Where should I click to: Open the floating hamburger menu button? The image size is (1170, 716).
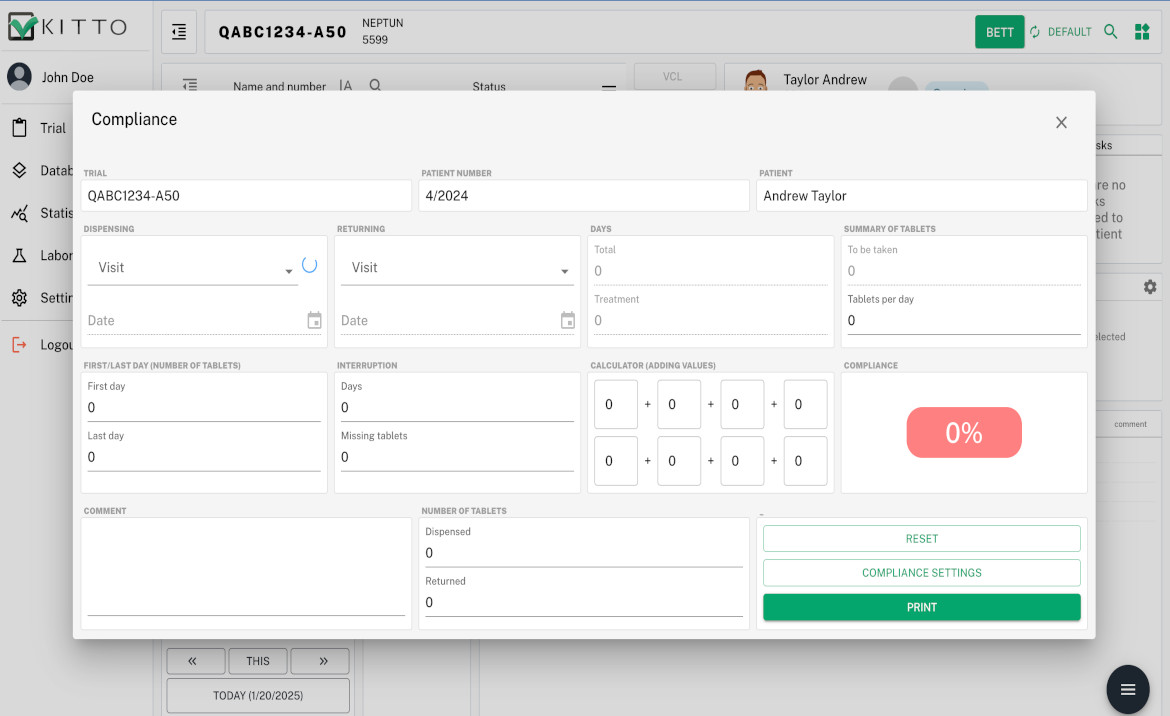point(1128,689)
